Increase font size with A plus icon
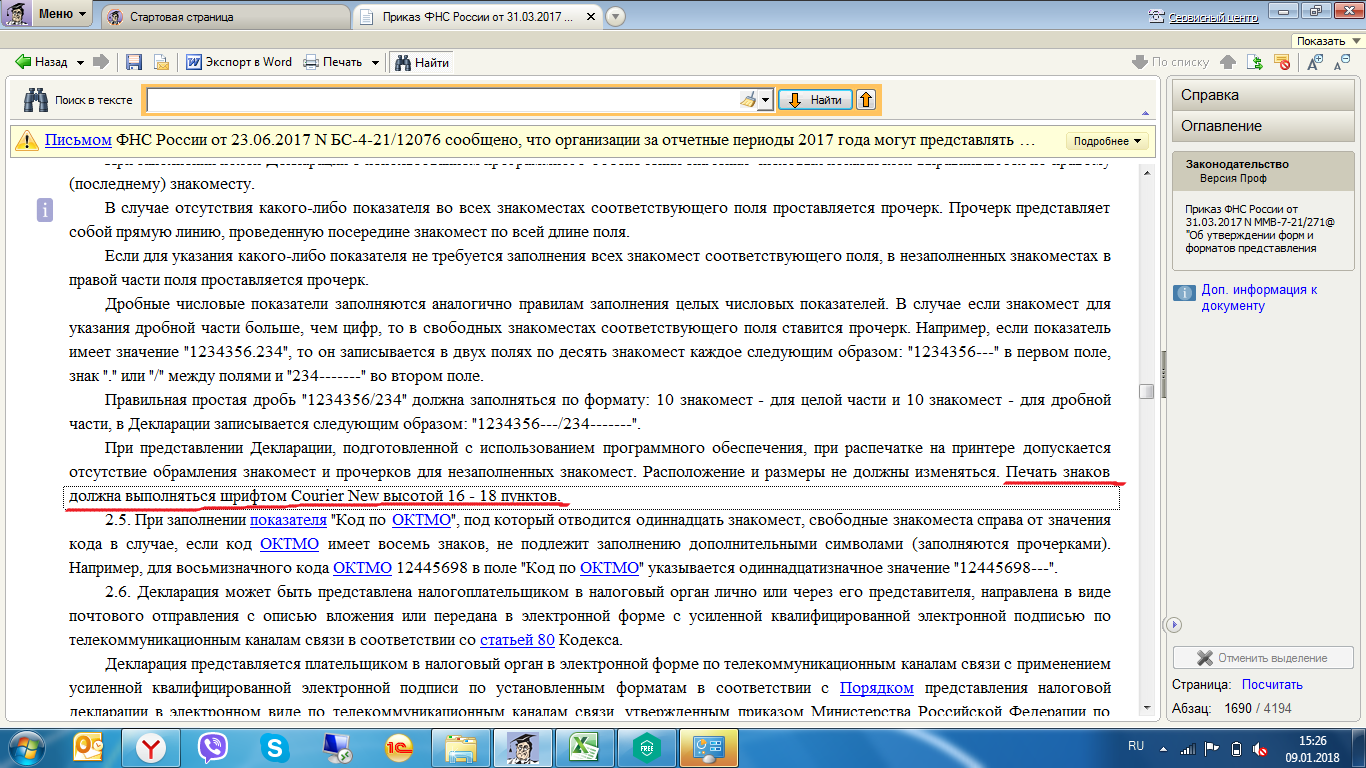The image size is (1366, 768). point(1314,61)
